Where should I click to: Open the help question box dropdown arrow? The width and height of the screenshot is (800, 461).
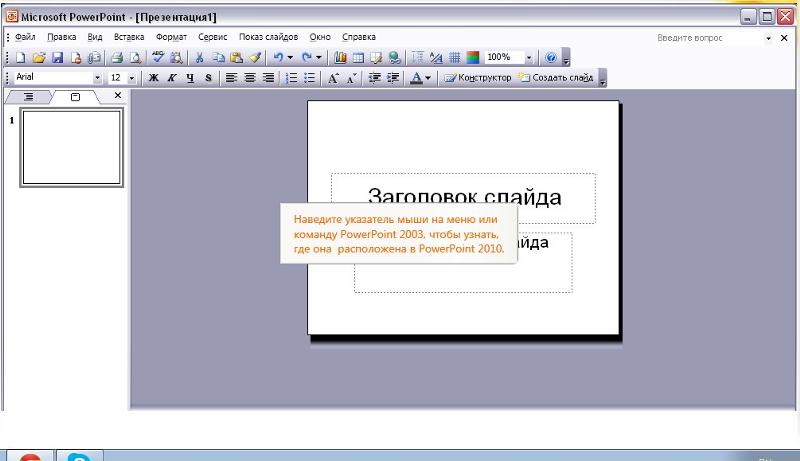pyautogui.click(x=768, y=38)
